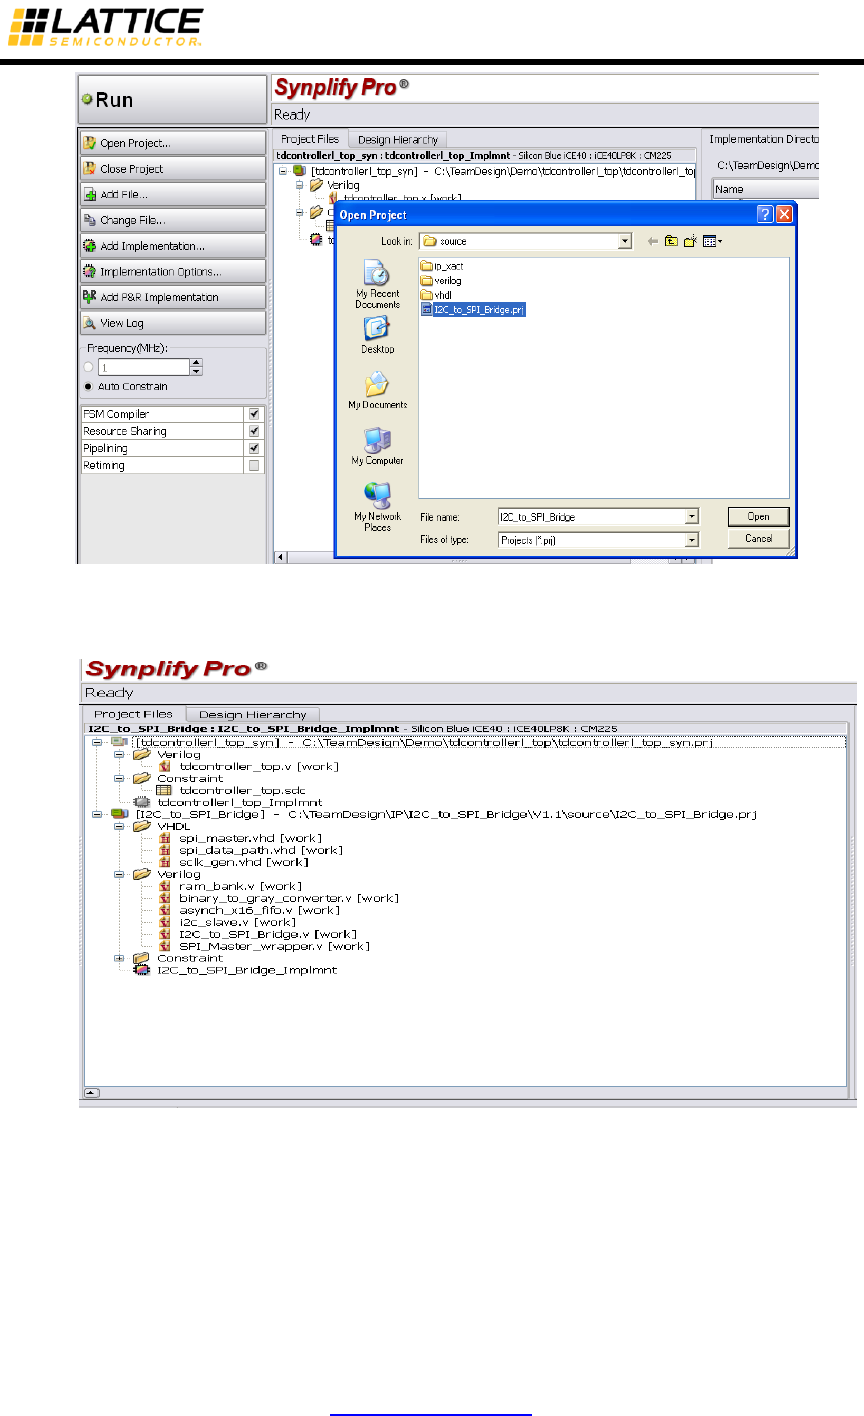Click the Run button with green indicator
864x1416 pixels.
coord(172,100)
